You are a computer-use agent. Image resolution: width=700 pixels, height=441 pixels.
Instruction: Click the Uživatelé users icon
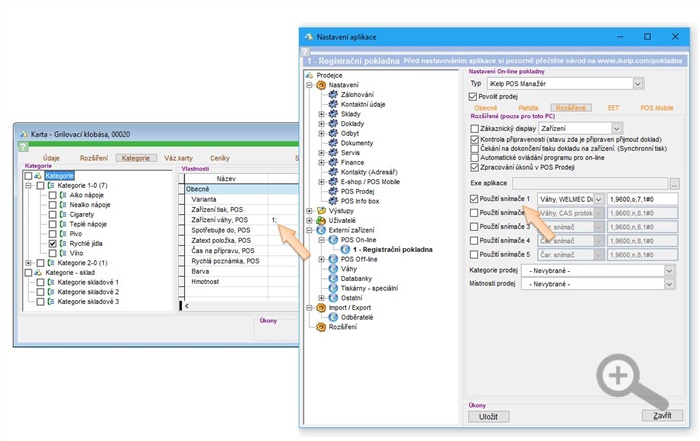point(321,220)
